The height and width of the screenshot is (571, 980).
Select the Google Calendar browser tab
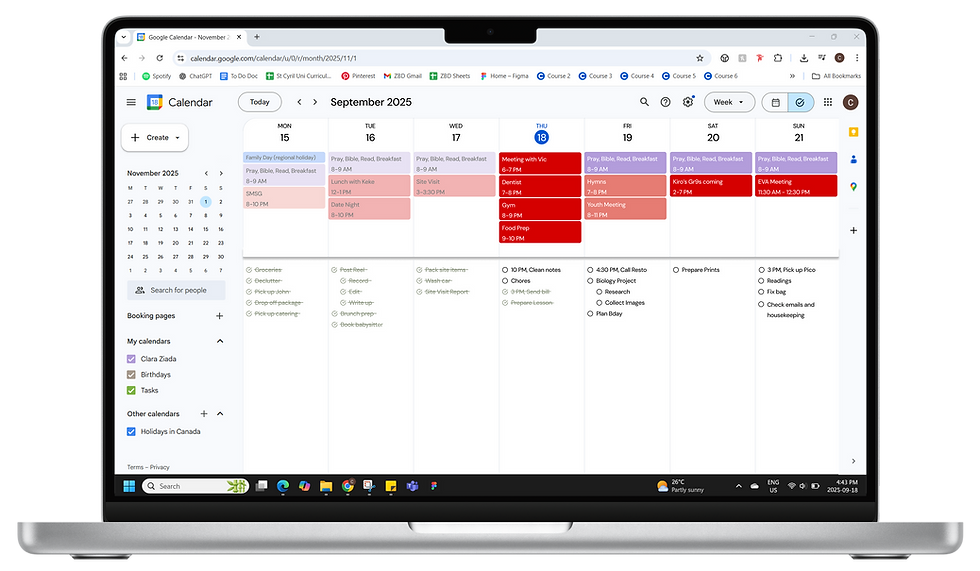[x=189, y=37]
